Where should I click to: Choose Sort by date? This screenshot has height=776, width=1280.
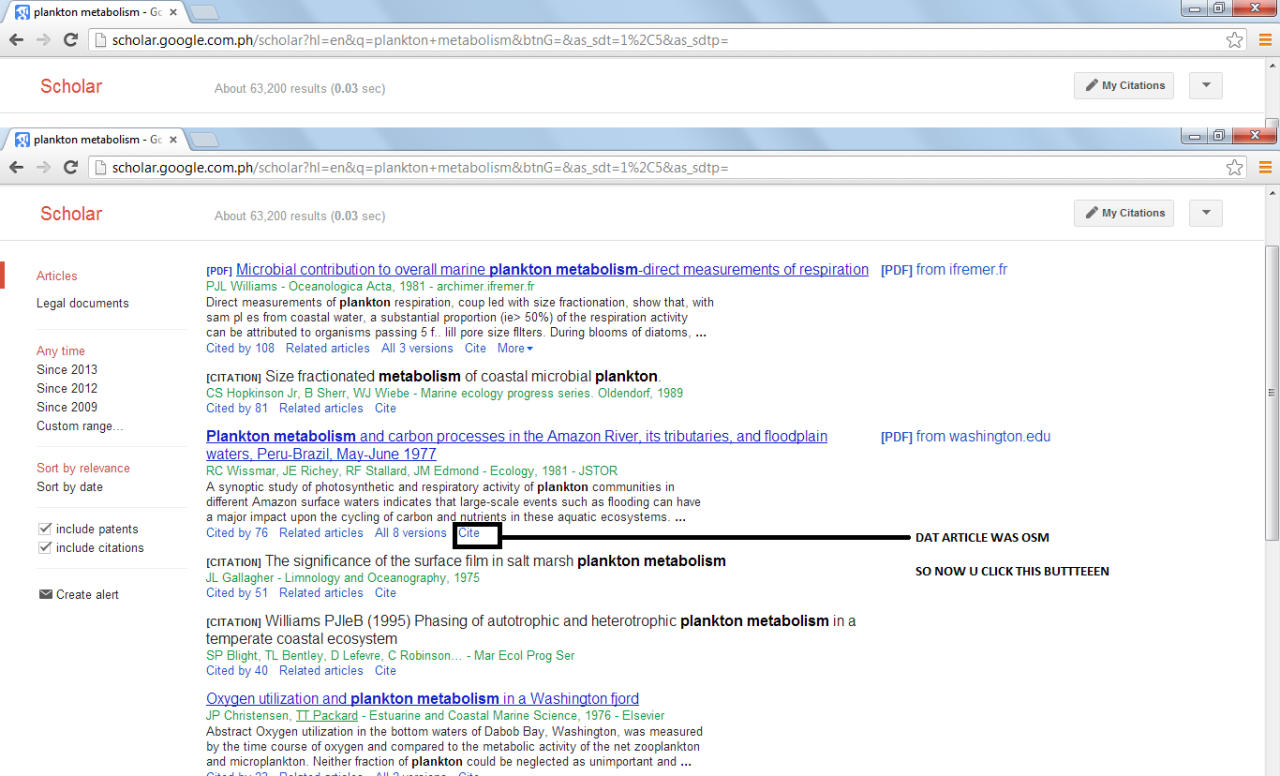coord(70,487)
